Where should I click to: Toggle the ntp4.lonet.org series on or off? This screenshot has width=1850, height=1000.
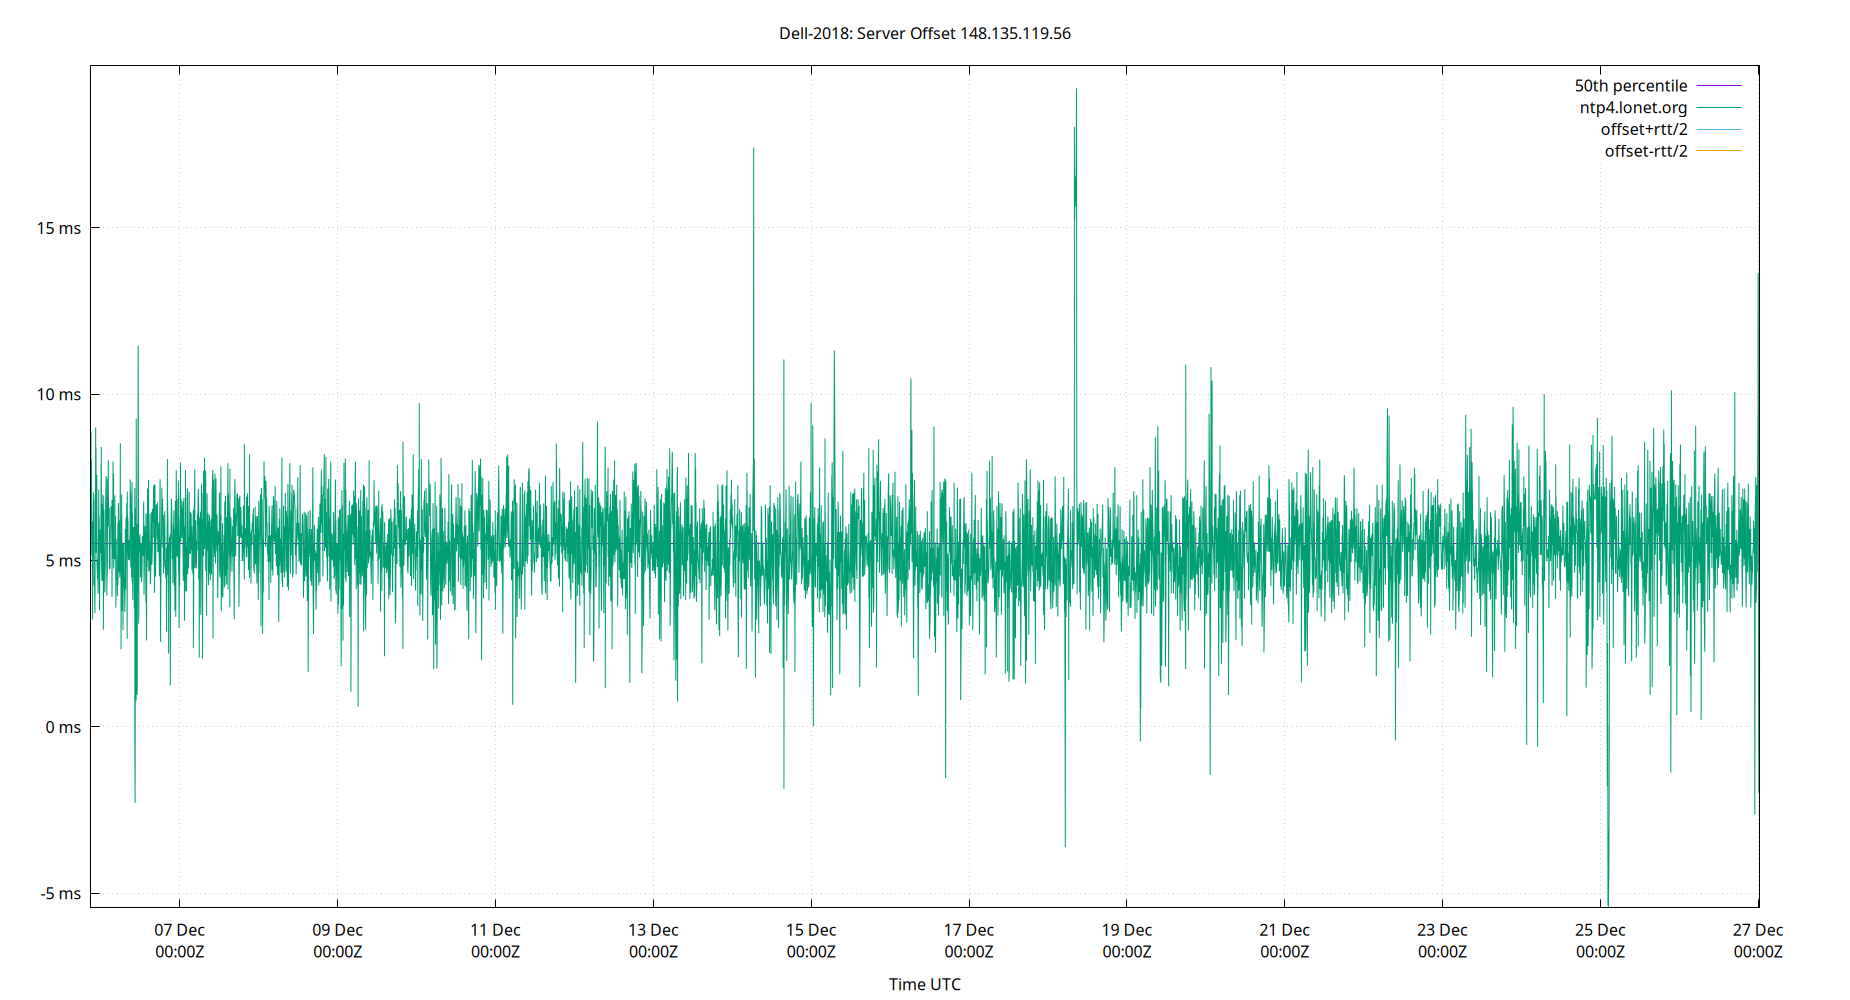1633,107
